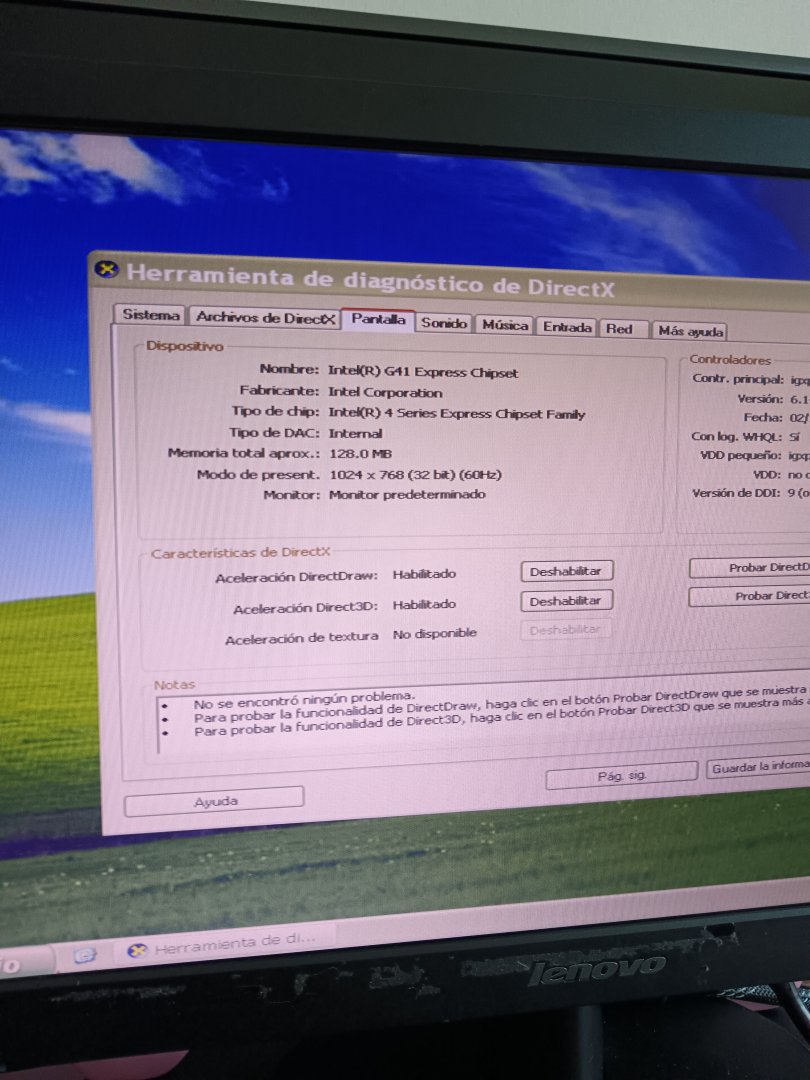Click the Contr. principal label
Image resolution: width=810 pixels, height=1080 pixels.
[738, 379]
